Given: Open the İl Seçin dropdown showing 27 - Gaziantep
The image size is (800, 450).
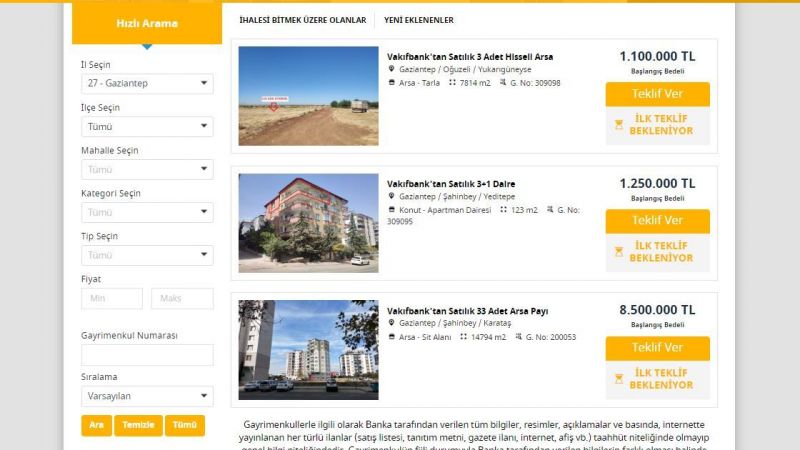Looking at the screenshot, I should [x=147, y=84].
